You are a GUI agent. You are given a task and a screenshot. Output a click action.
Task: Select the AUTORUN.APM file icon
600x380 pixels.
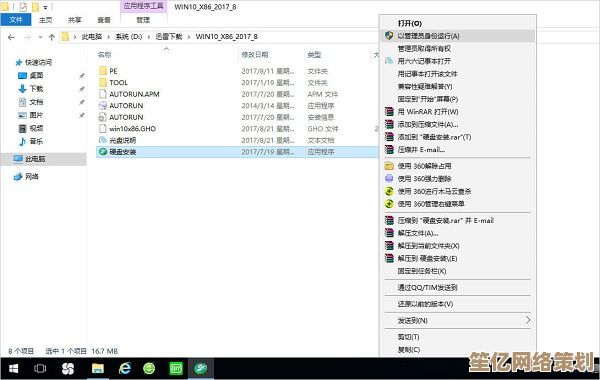click(x=103, y=94)
